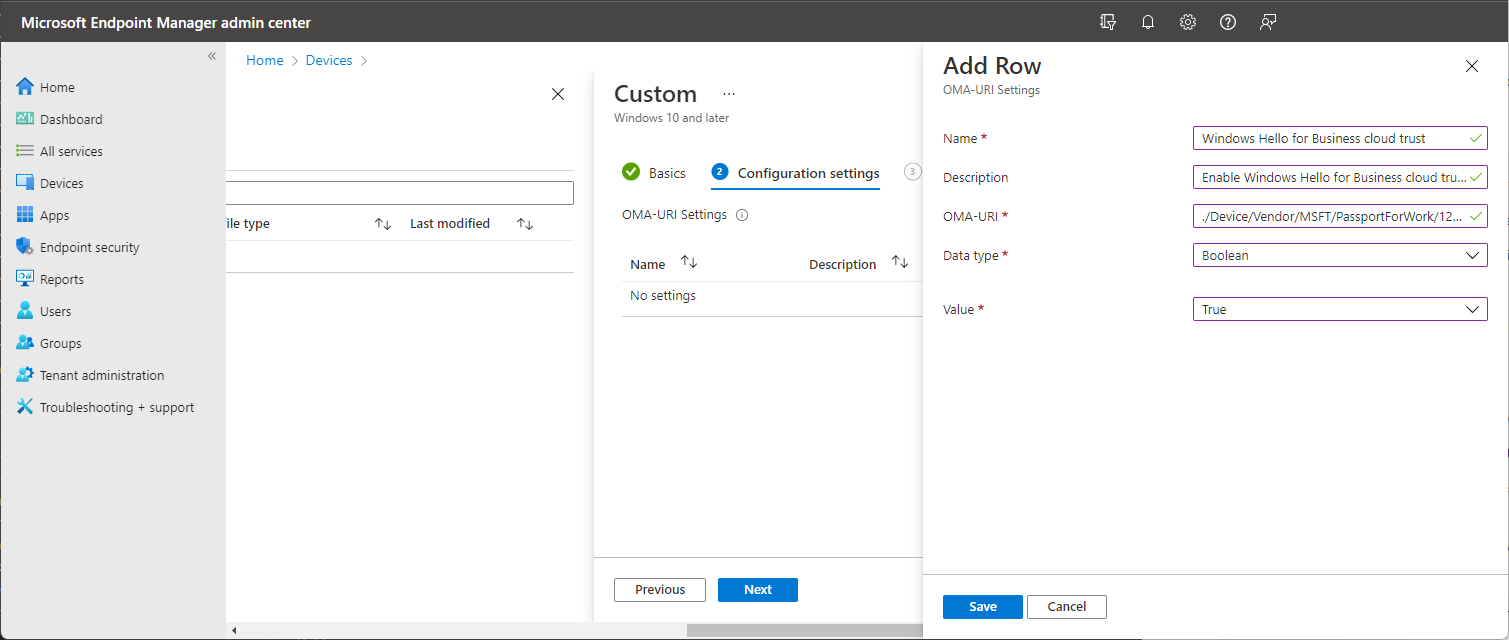Expand the Value dropdown set to True
Image resolution: width=1509 pixels, height=640 pixels.
[x=1339, y=309]
